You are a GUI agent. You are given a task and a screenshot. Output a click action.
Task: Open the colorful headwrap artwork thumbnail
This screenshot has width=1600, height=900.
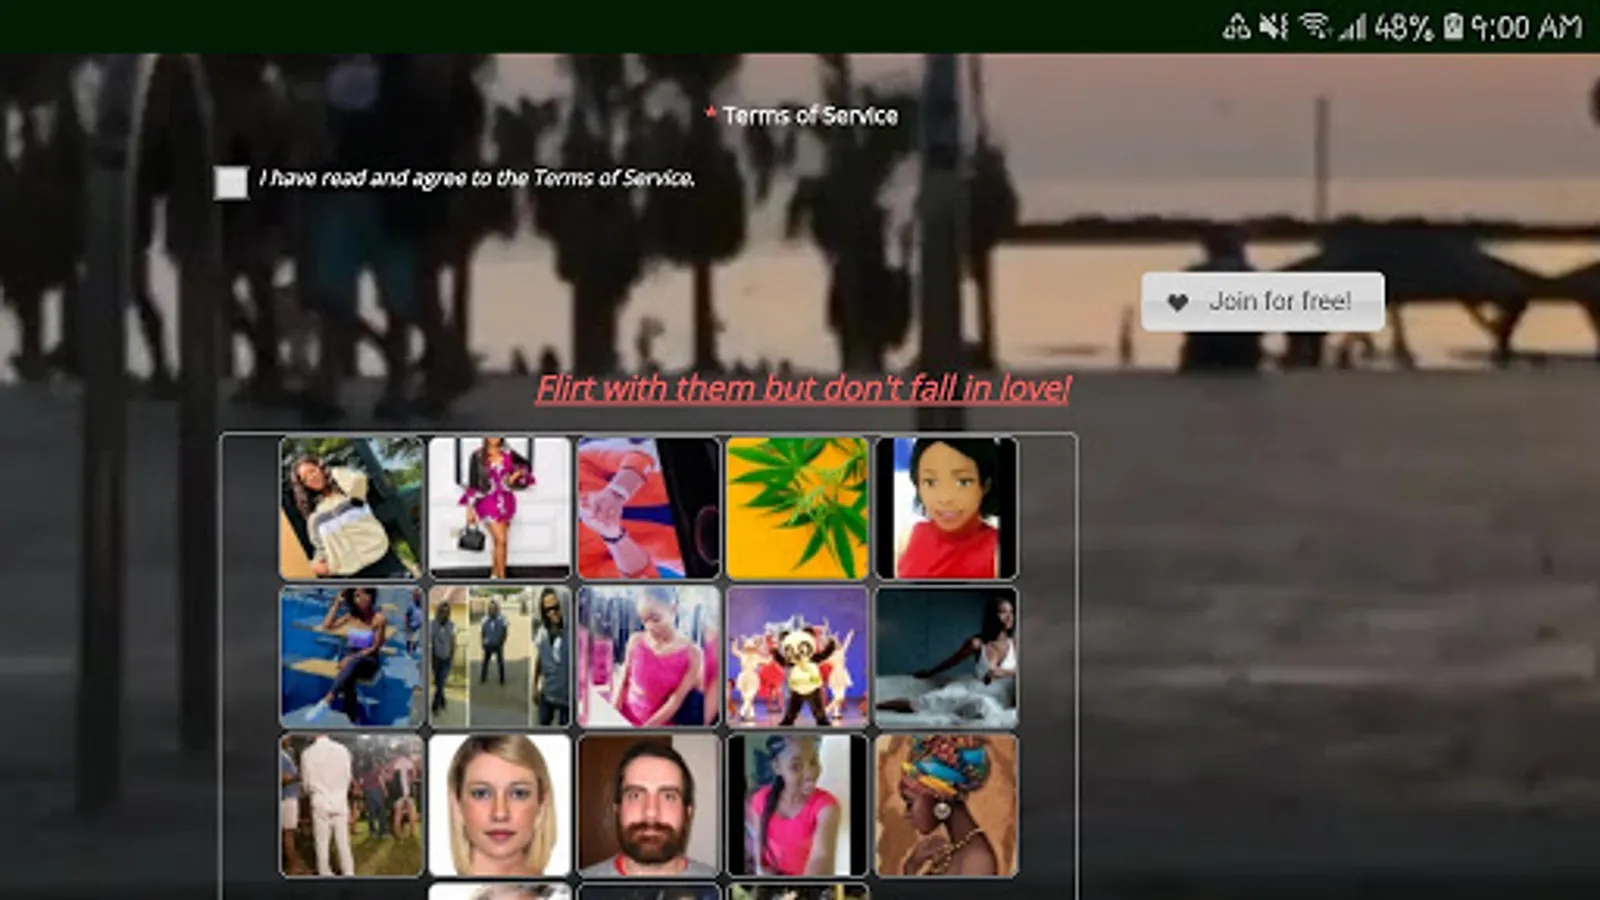pos(946,805)
